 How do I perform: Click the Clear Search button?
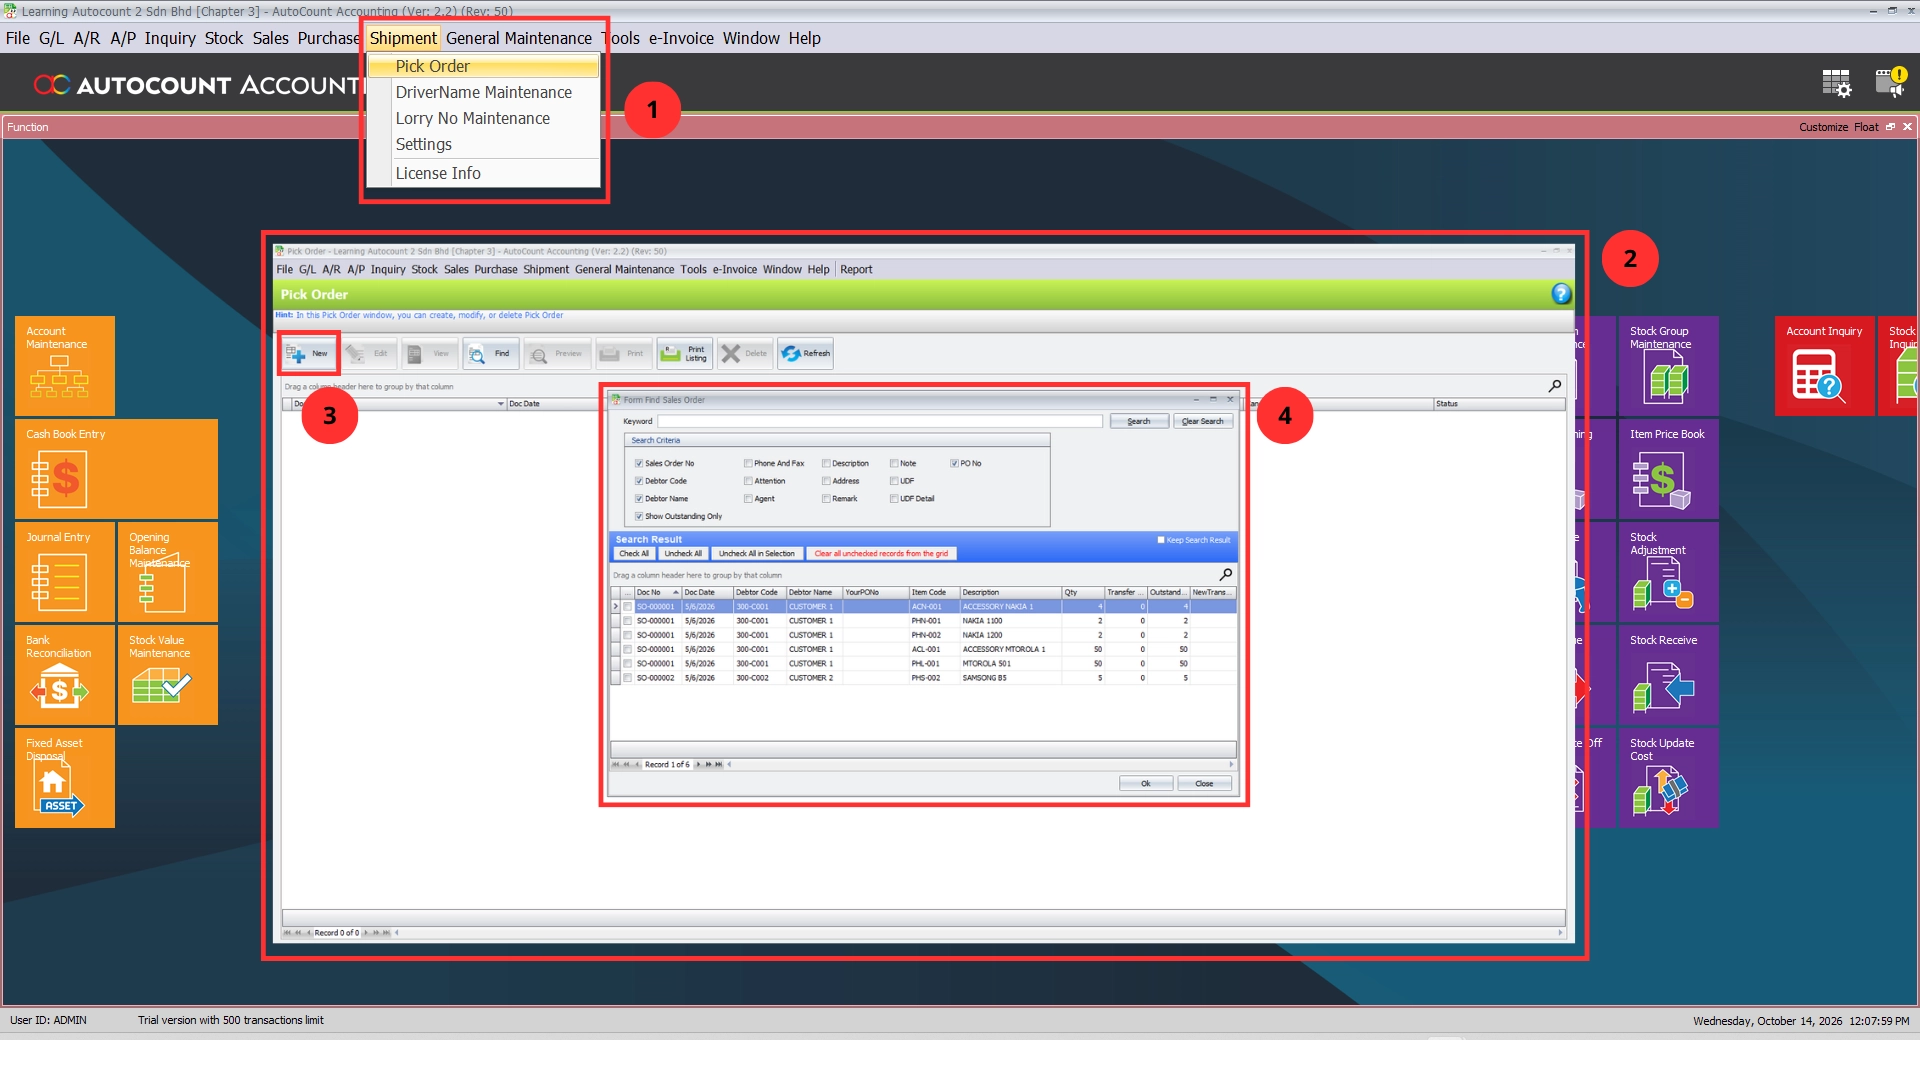[1203, 422]
